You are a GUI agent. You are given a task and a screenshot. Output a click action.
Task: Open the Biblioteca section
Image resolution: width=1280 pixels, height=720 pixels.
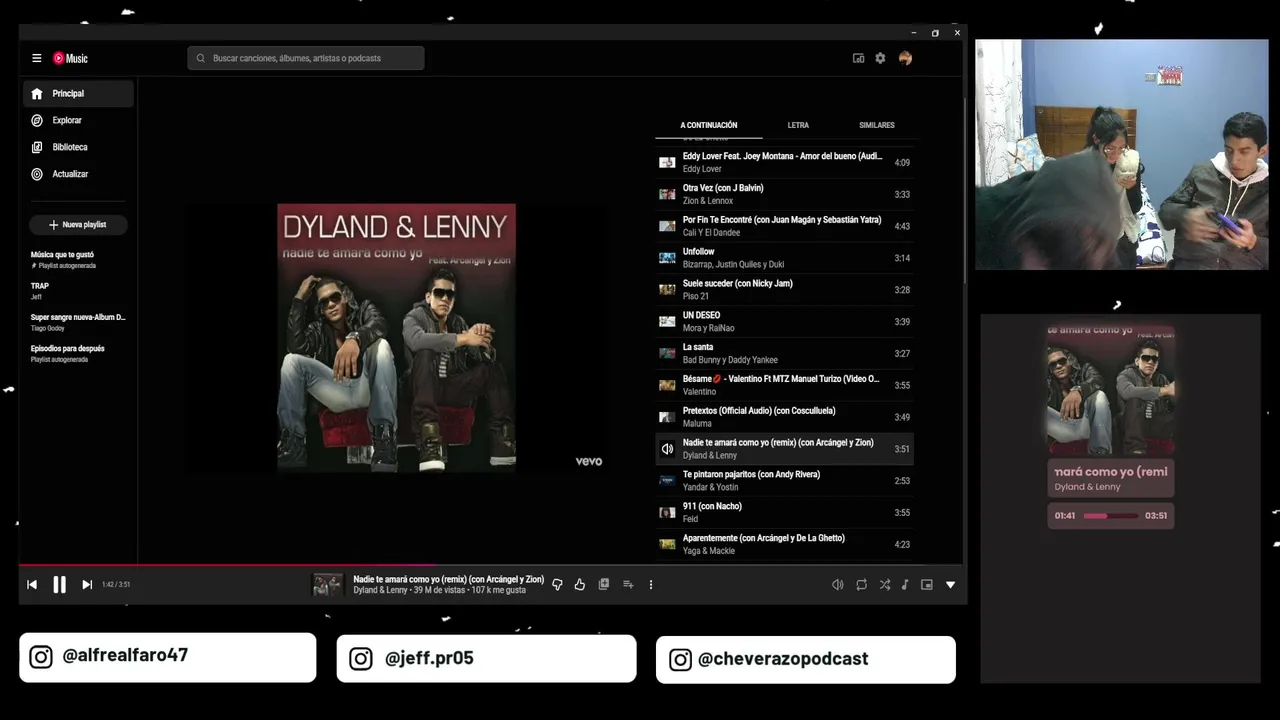[x=78, y=147]
